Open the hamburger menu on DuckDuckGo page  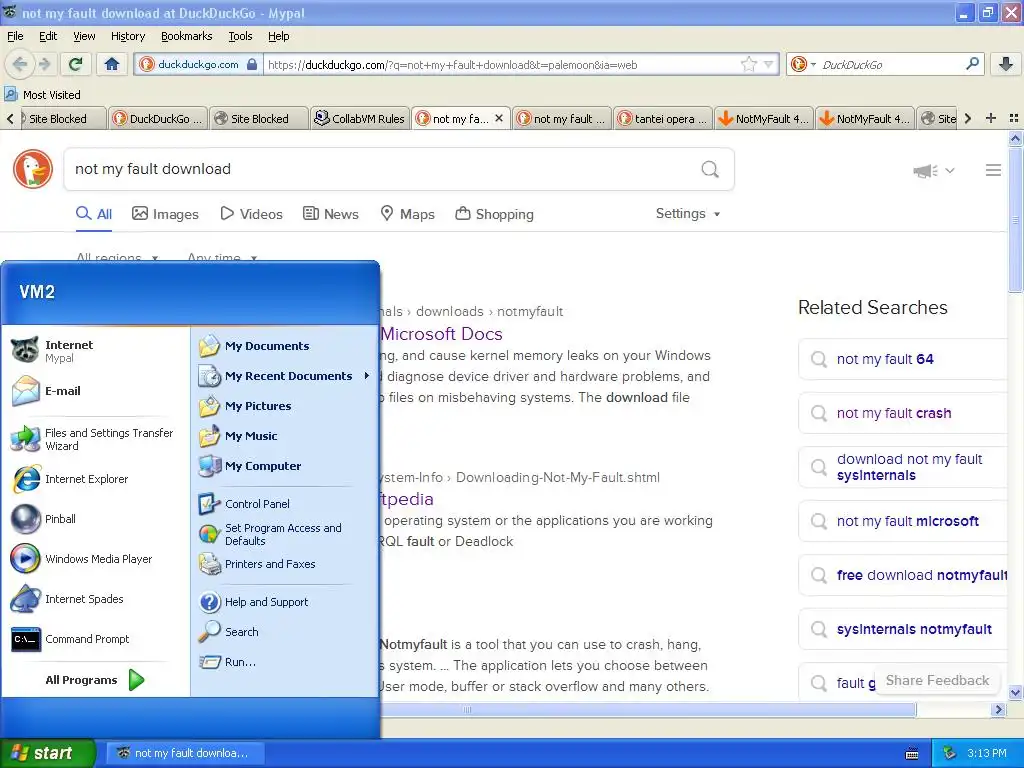(993, 170)
